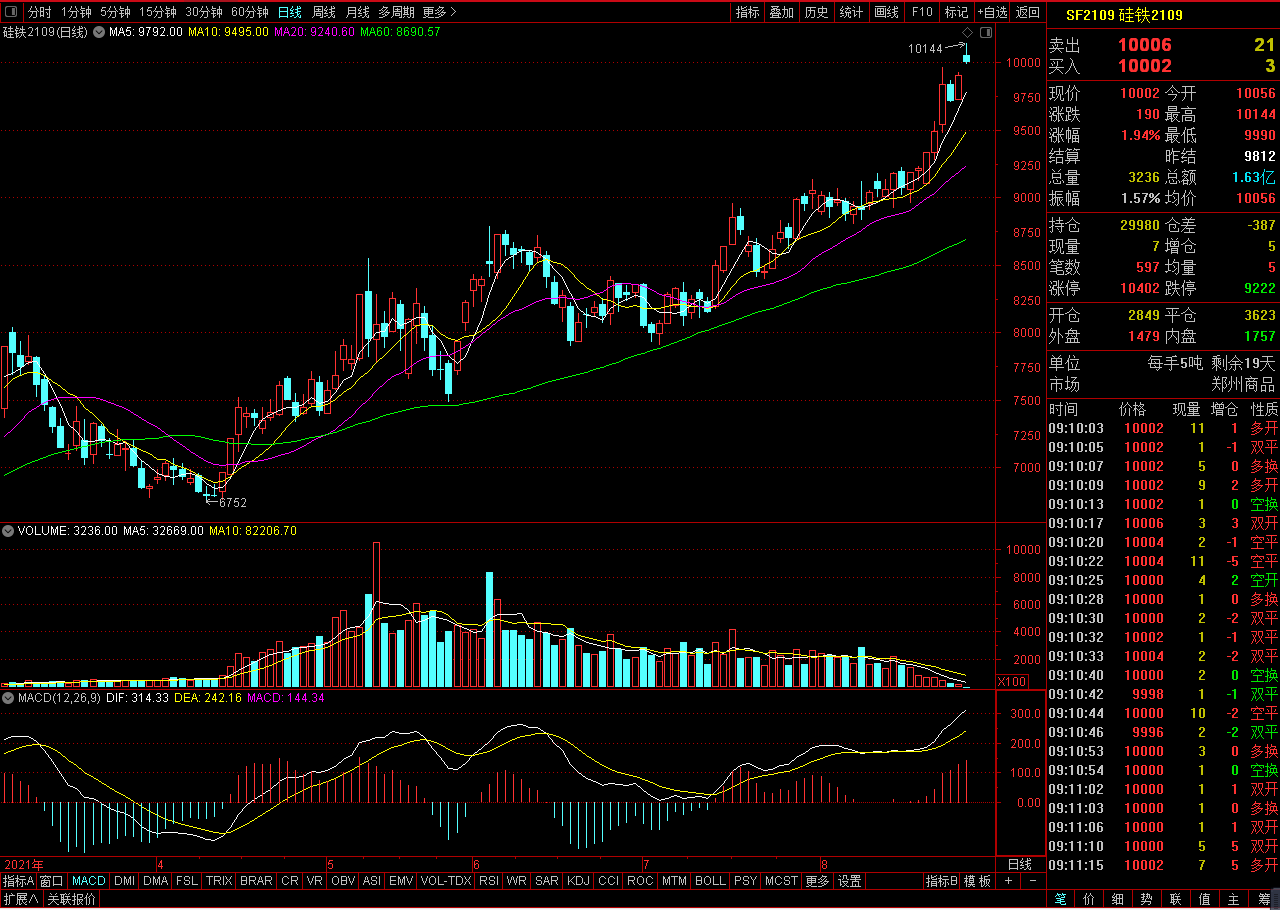Open the F10 information page
The image size is (1280, 910).
(922, 12)
